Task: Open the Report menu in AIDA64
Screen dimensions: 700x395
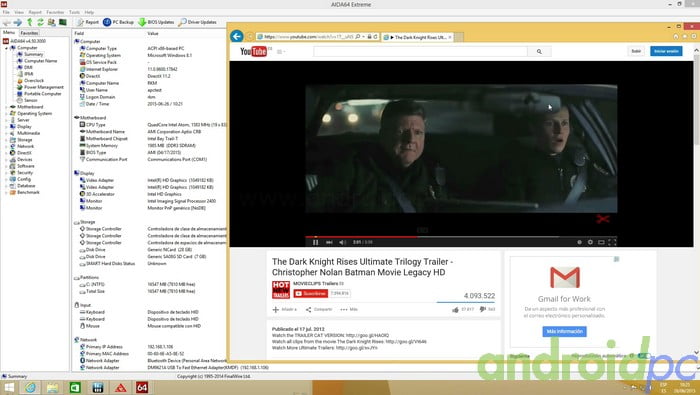Action: point(35,12)
